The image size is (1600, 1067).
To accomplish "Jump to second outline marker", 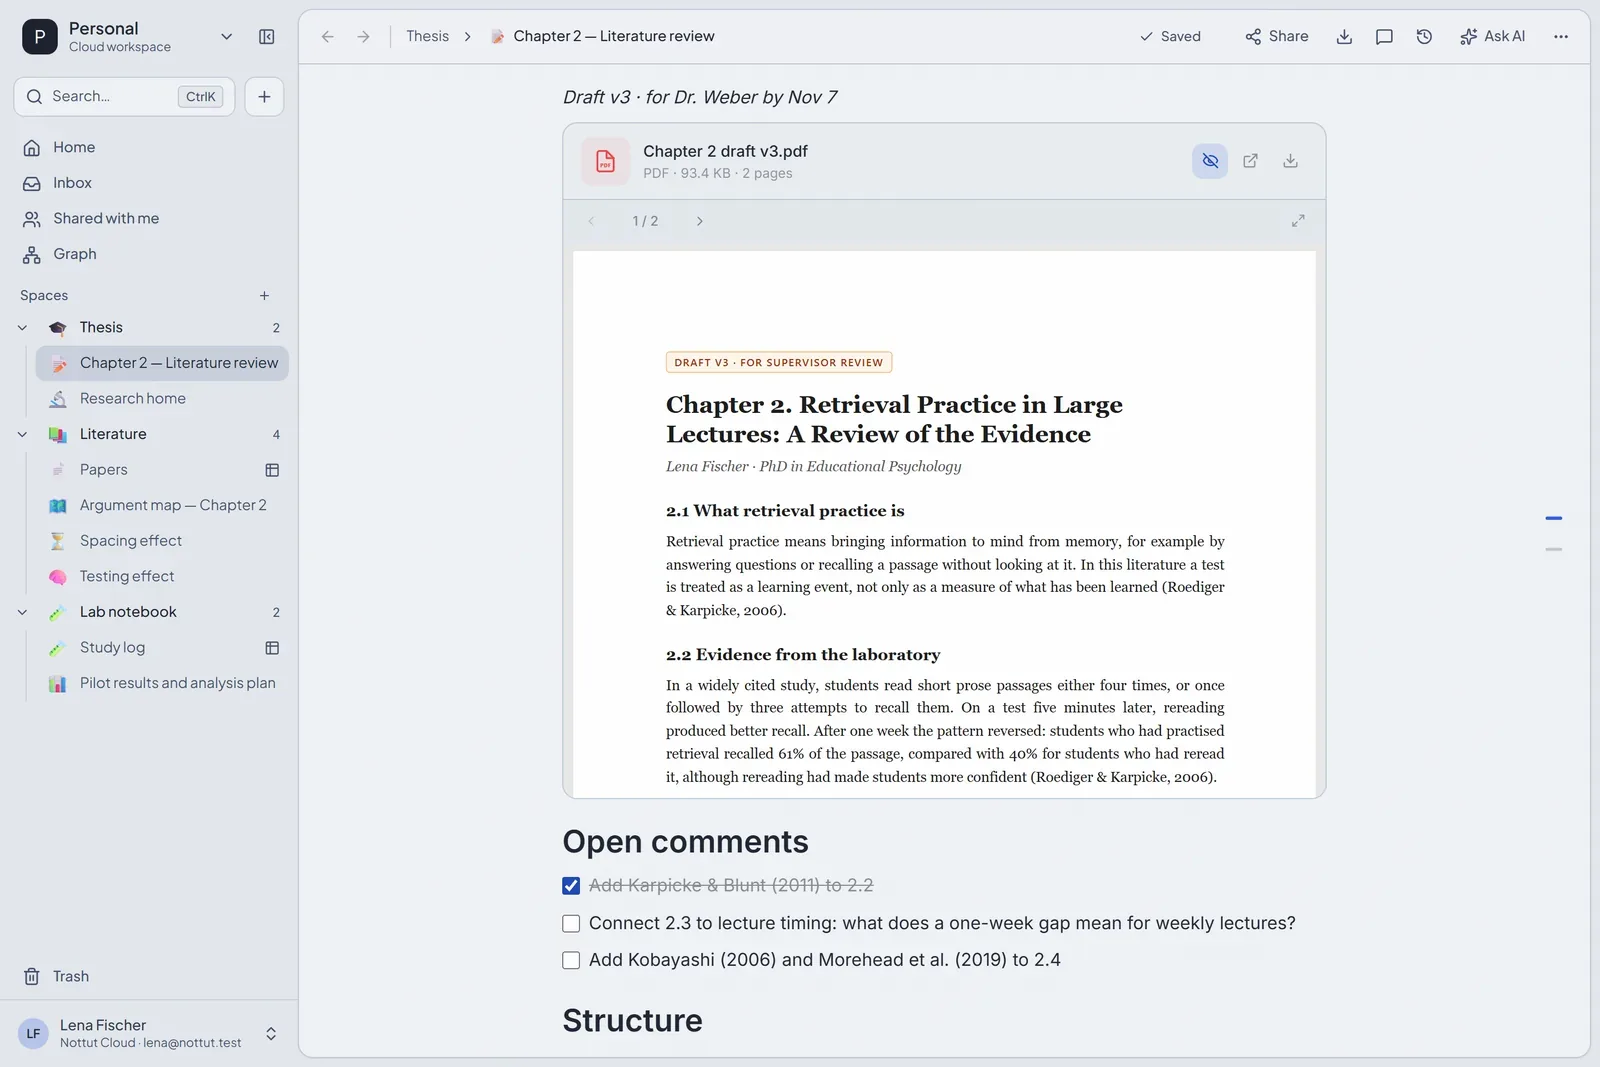I will click(x=1553, y=550).
